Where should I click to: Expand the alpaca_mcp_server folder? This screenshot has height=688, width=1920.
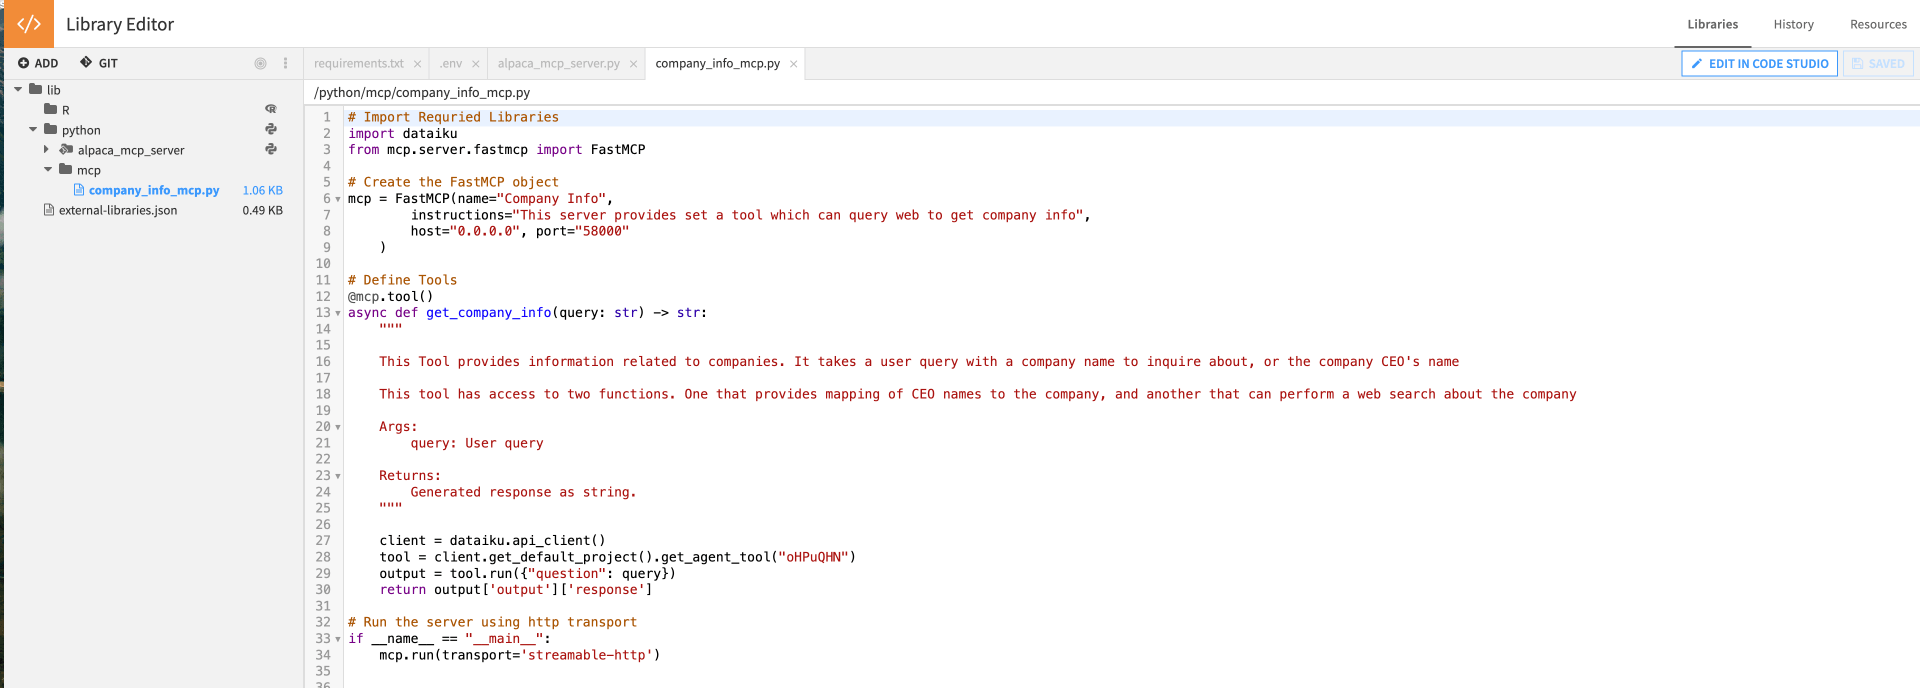[46, 149]
